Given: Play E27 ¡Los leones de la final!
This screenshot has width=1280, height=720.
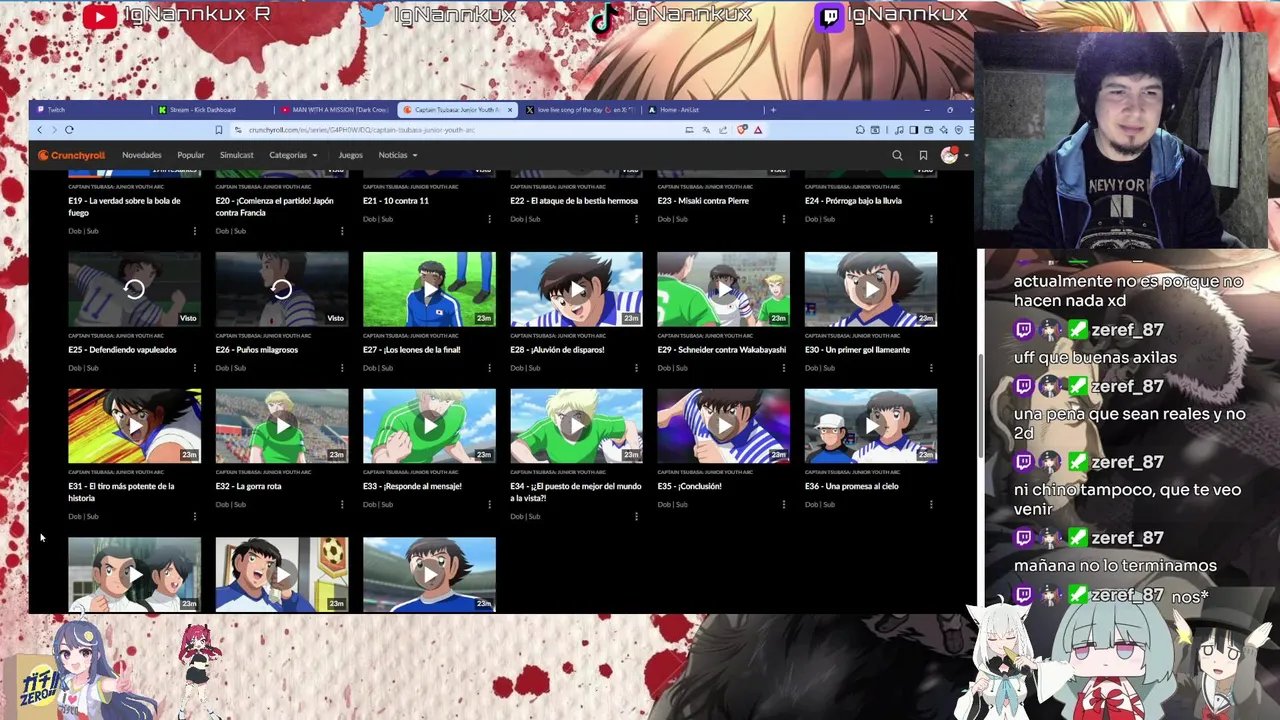Looking at the screenshot, I should click(x=429, y=289).
